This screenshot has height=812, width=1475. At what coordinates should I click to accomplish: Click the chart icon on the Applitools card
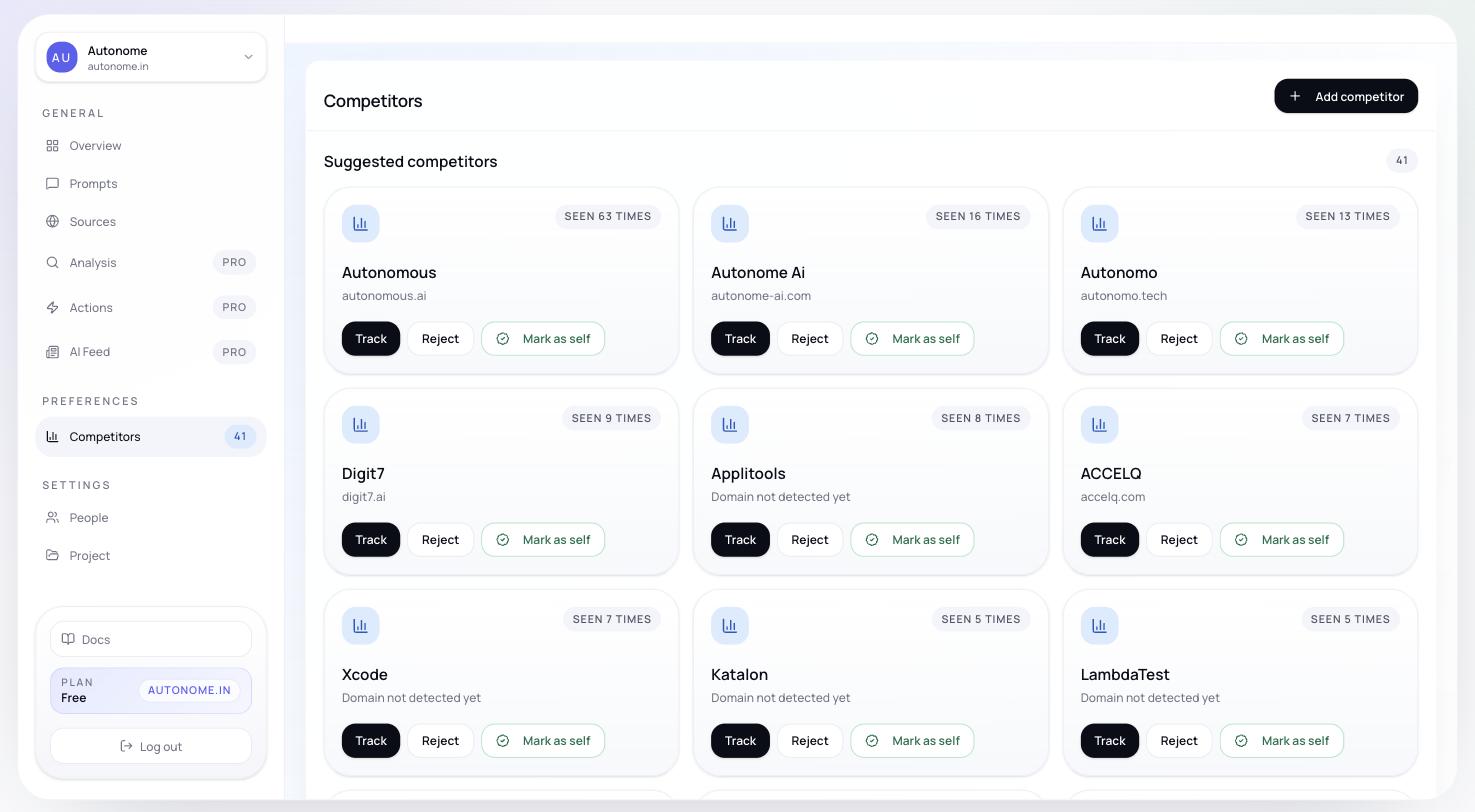(730, 425)
